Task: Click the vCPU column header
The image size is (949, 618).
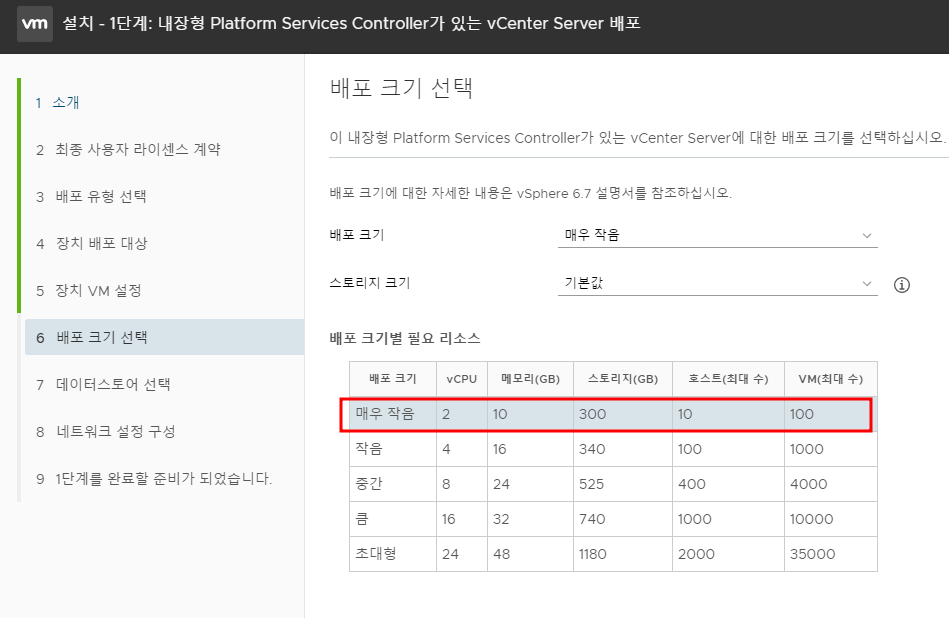Action: click(x=462, y=379)
